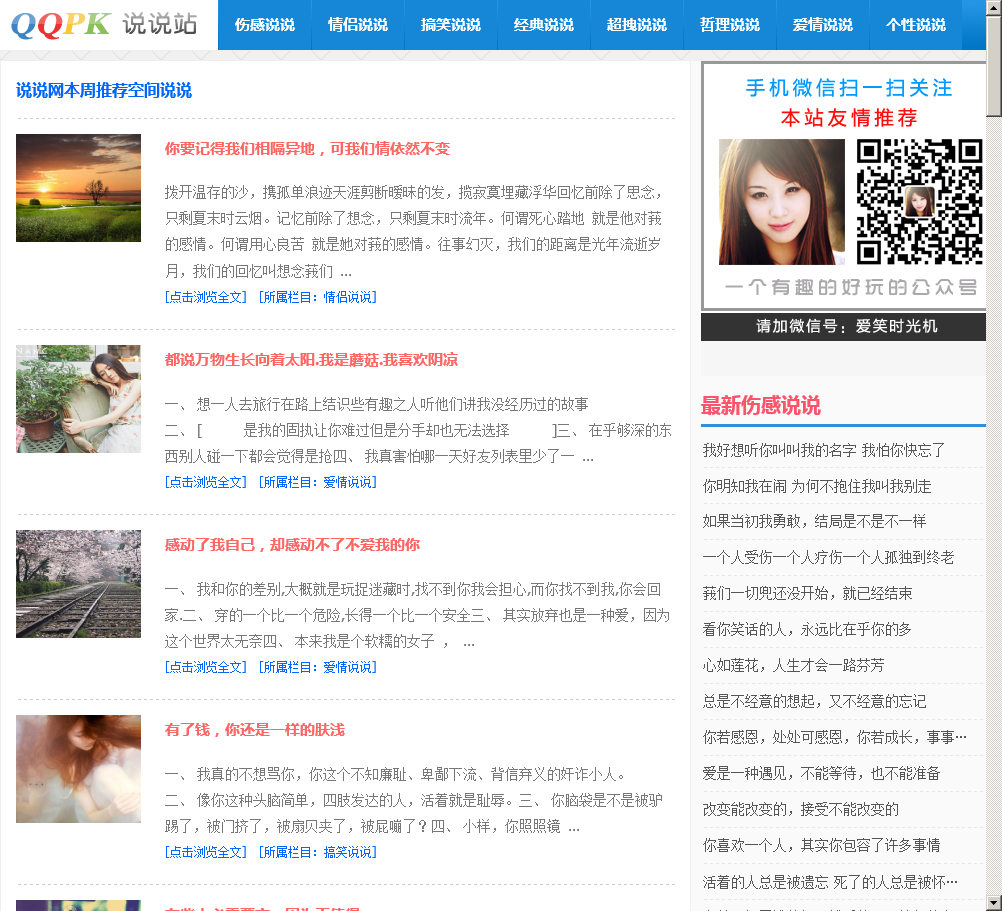1002x911 pixels.
Task: Open the 伤感说说 navigation tab
Action: coord(265,25)
